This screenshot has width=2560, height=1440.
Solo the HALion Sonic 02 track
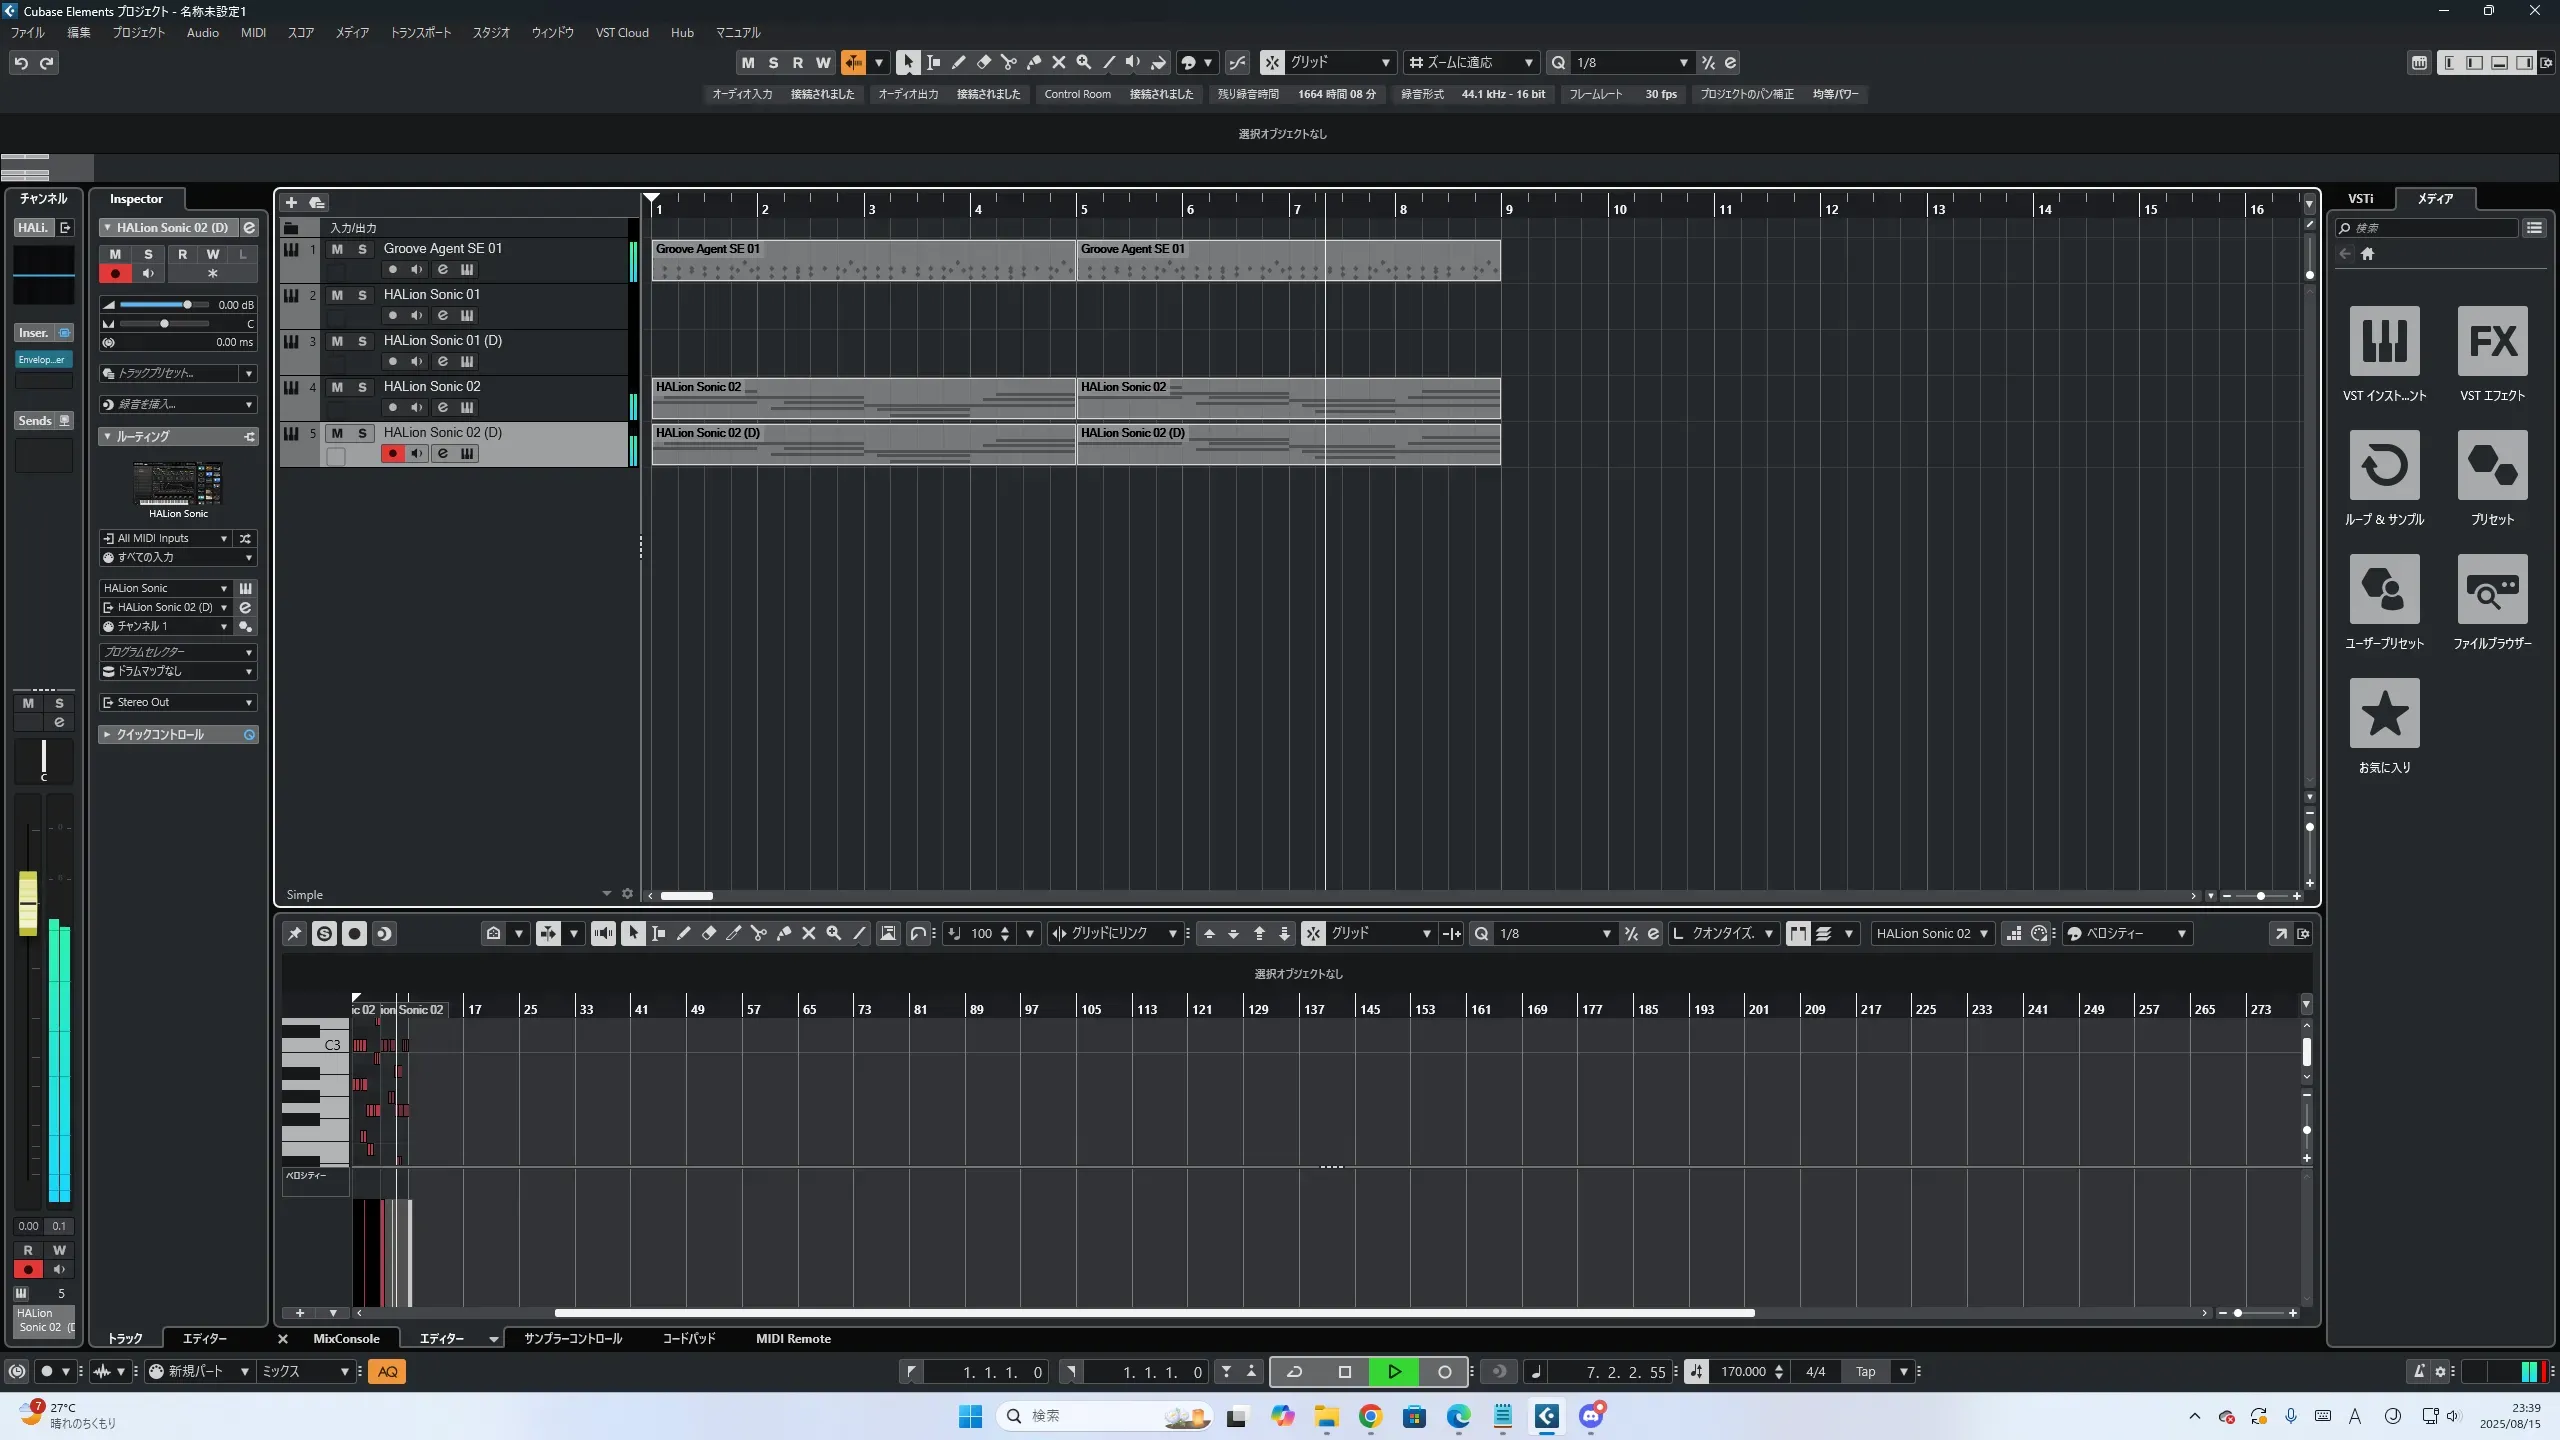click(362, 387)
